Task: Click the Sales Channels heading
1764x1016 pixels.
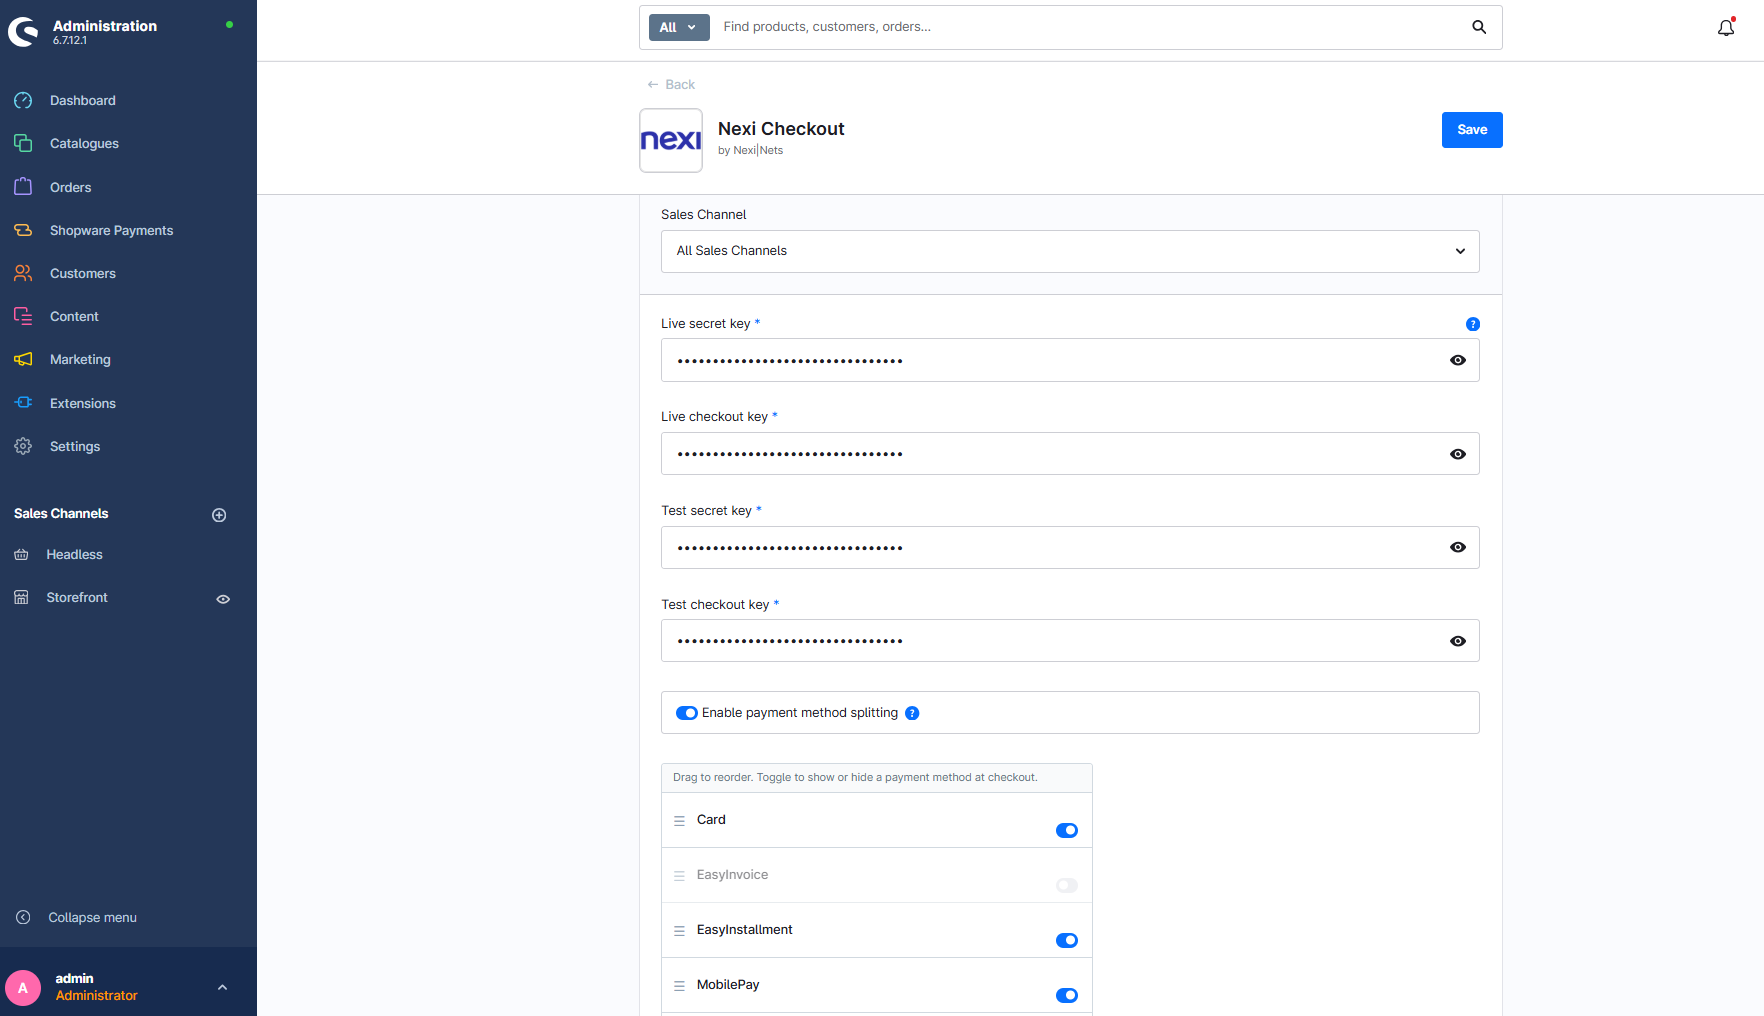Action: coord(61,513)
